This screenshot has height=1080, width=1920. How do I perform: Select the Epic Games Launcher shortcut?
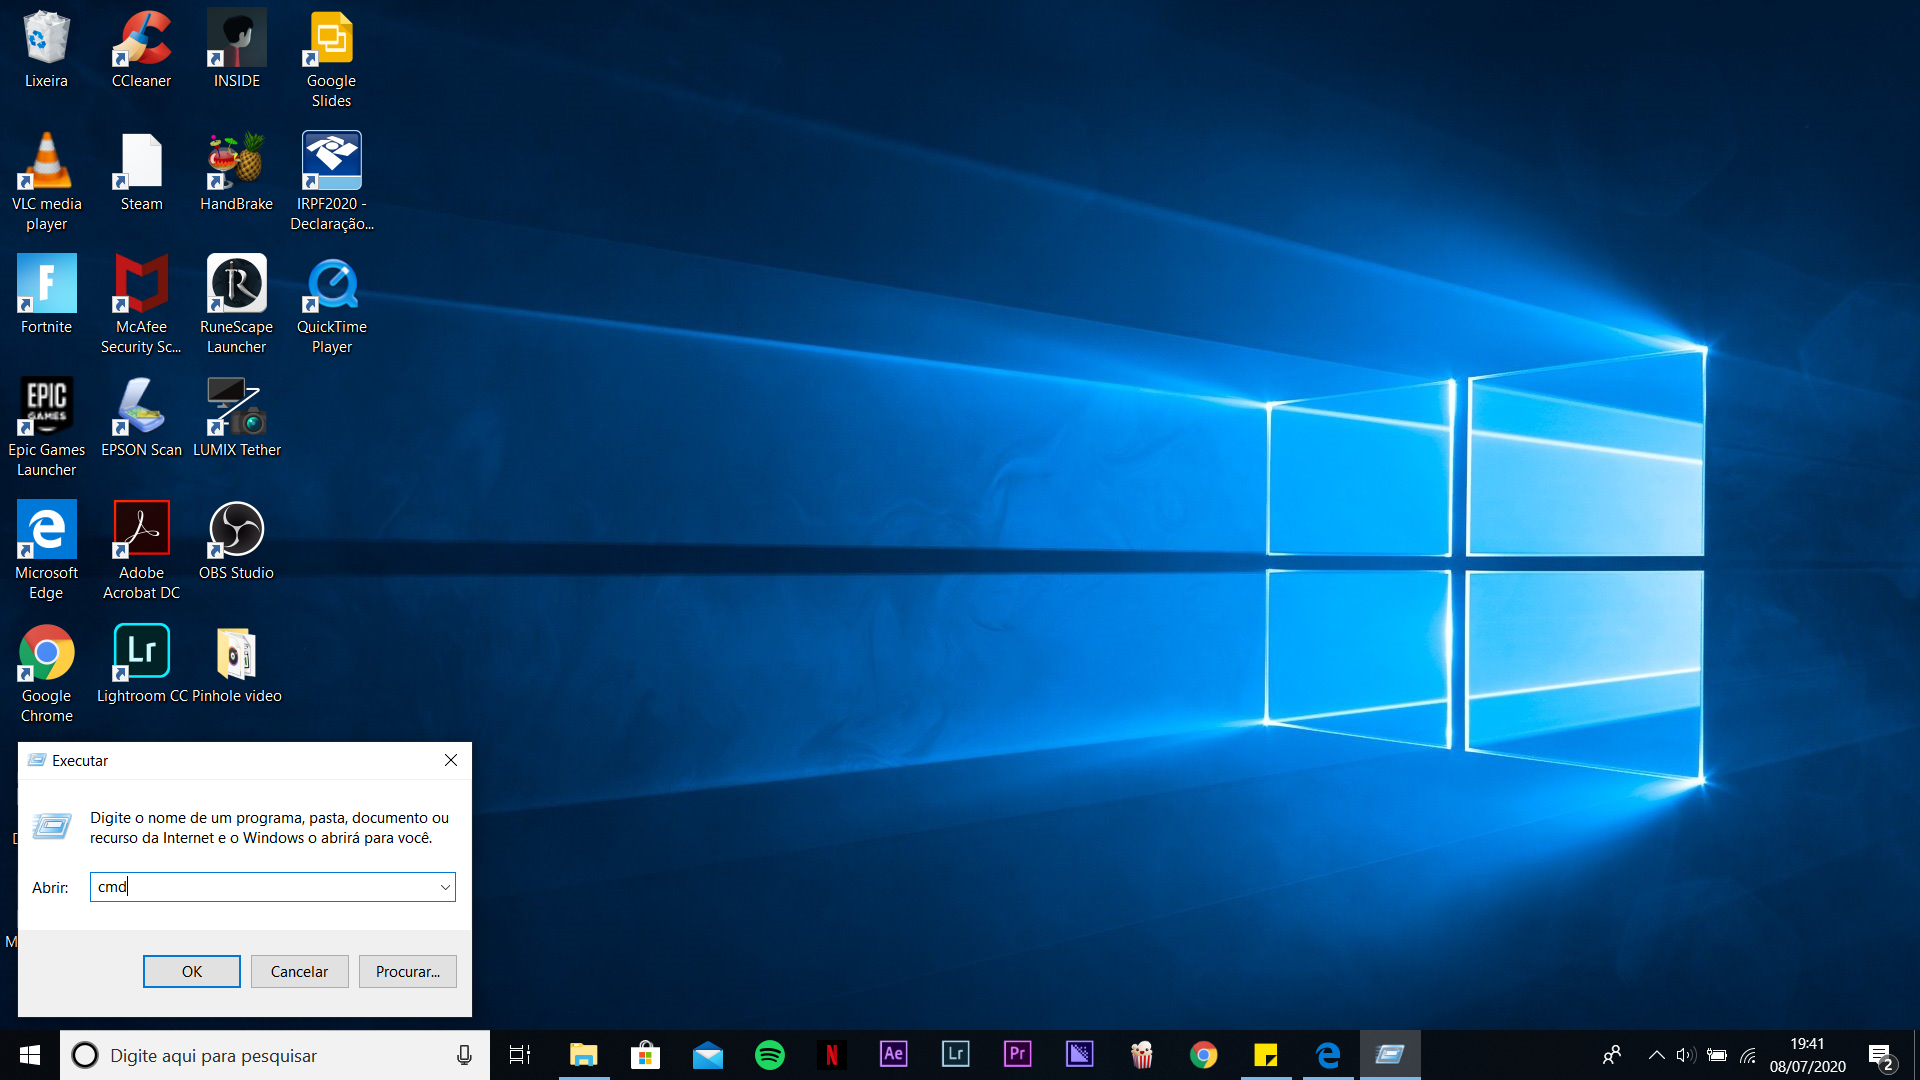(x=46, y=428)
